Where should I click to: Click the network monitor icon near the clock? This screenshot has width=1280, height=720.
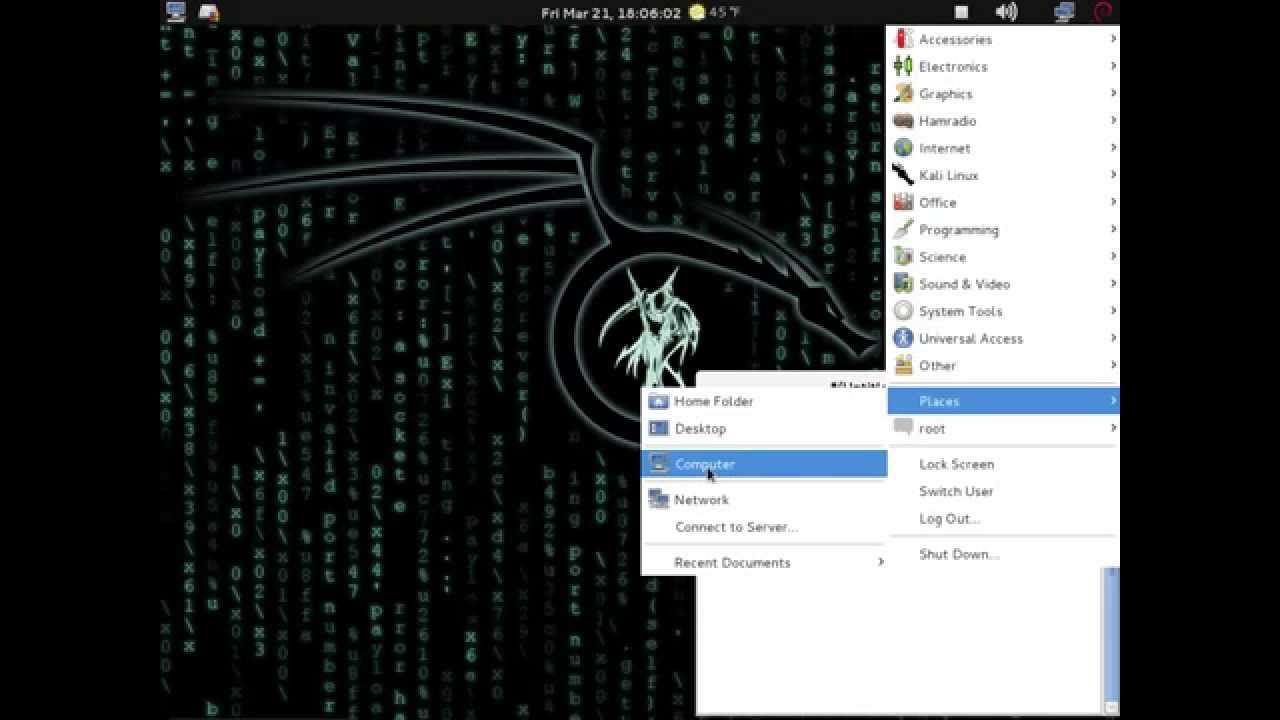(x=1062, y=12)
